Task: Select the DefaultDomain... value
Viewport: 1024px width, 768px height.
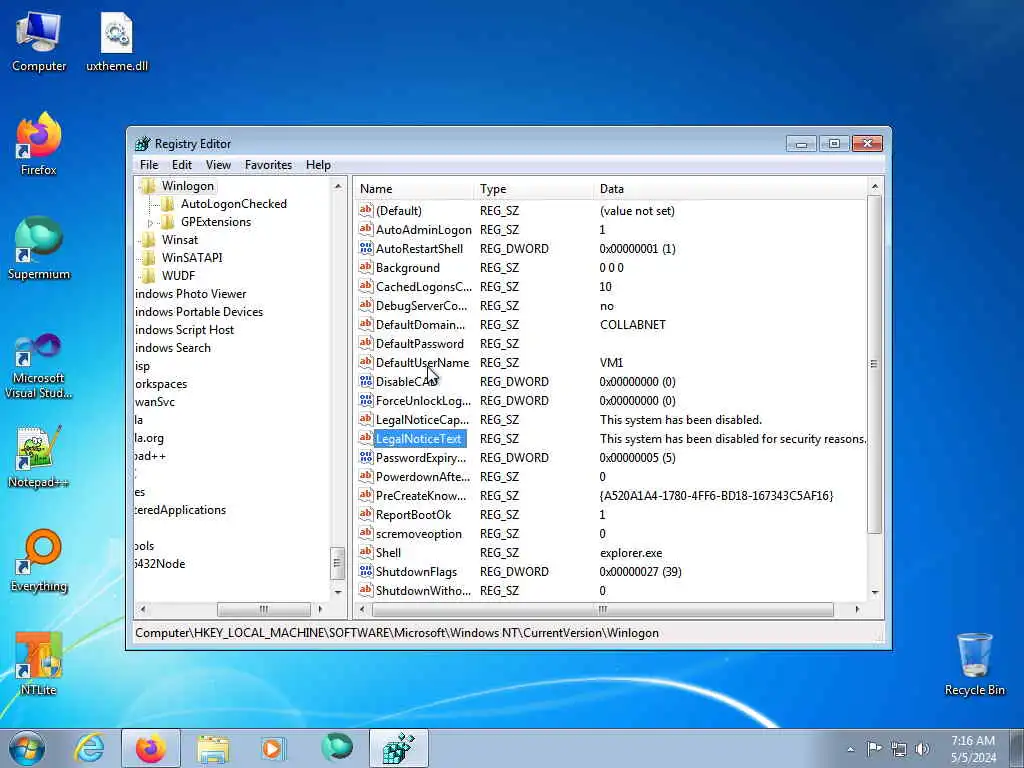Action: point(421,325)
